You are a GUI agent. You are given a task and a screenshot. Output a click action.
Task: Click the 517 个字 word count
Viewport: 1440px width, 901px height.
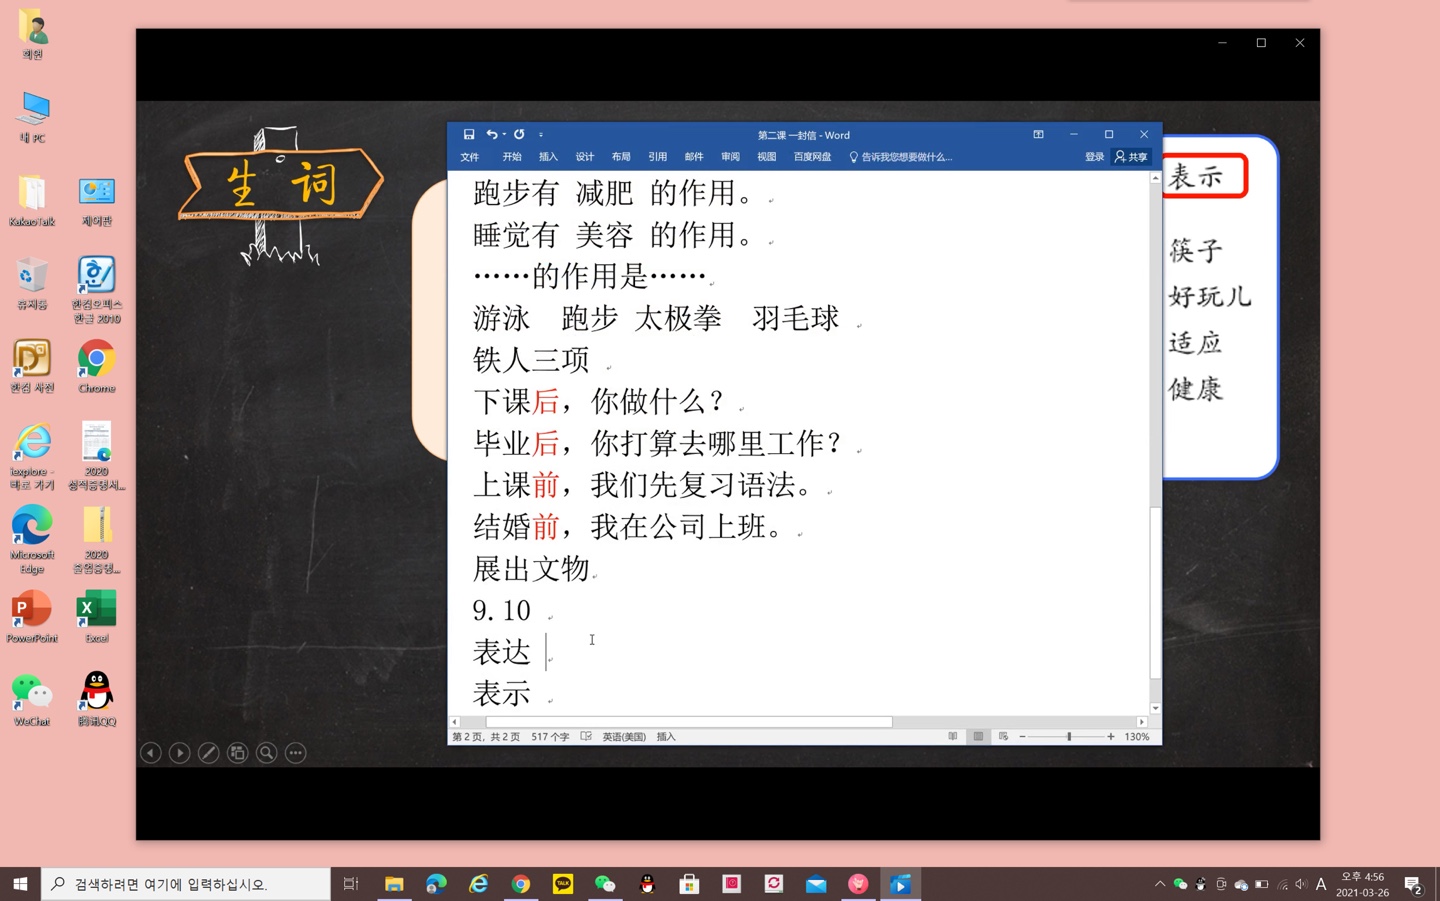coord(550,737)
